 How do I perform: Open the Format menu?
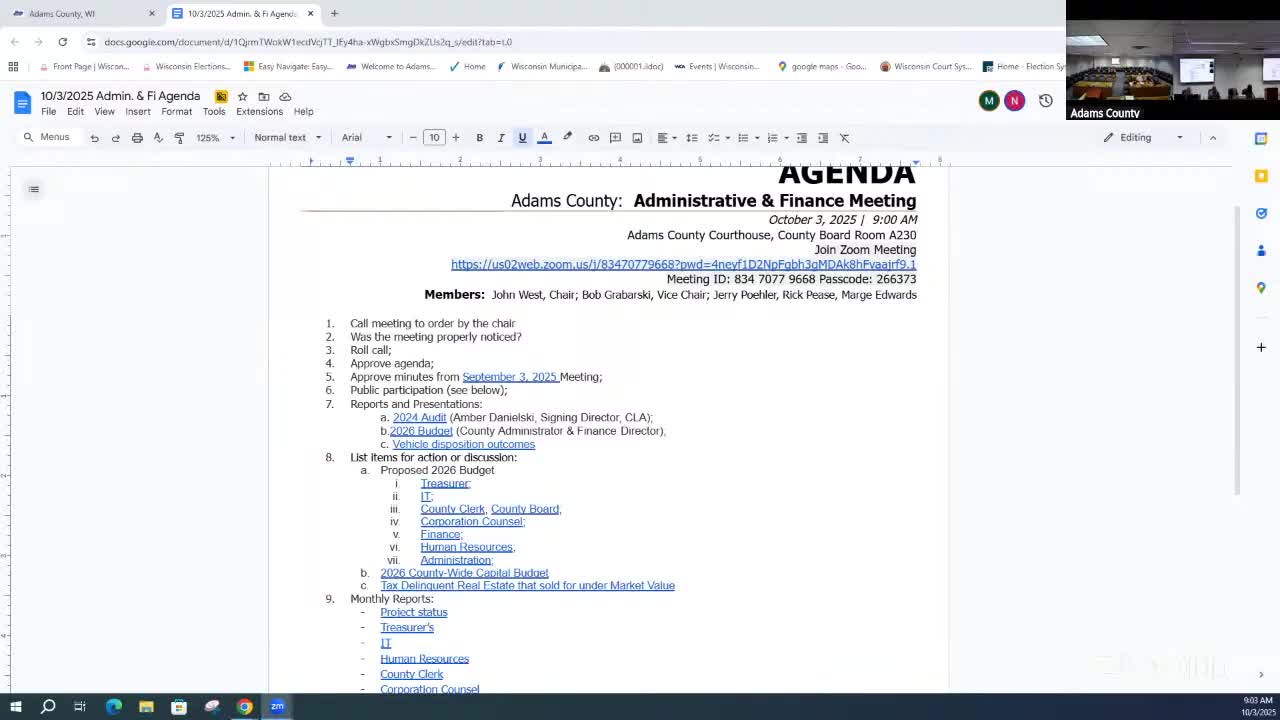point(176,112)
